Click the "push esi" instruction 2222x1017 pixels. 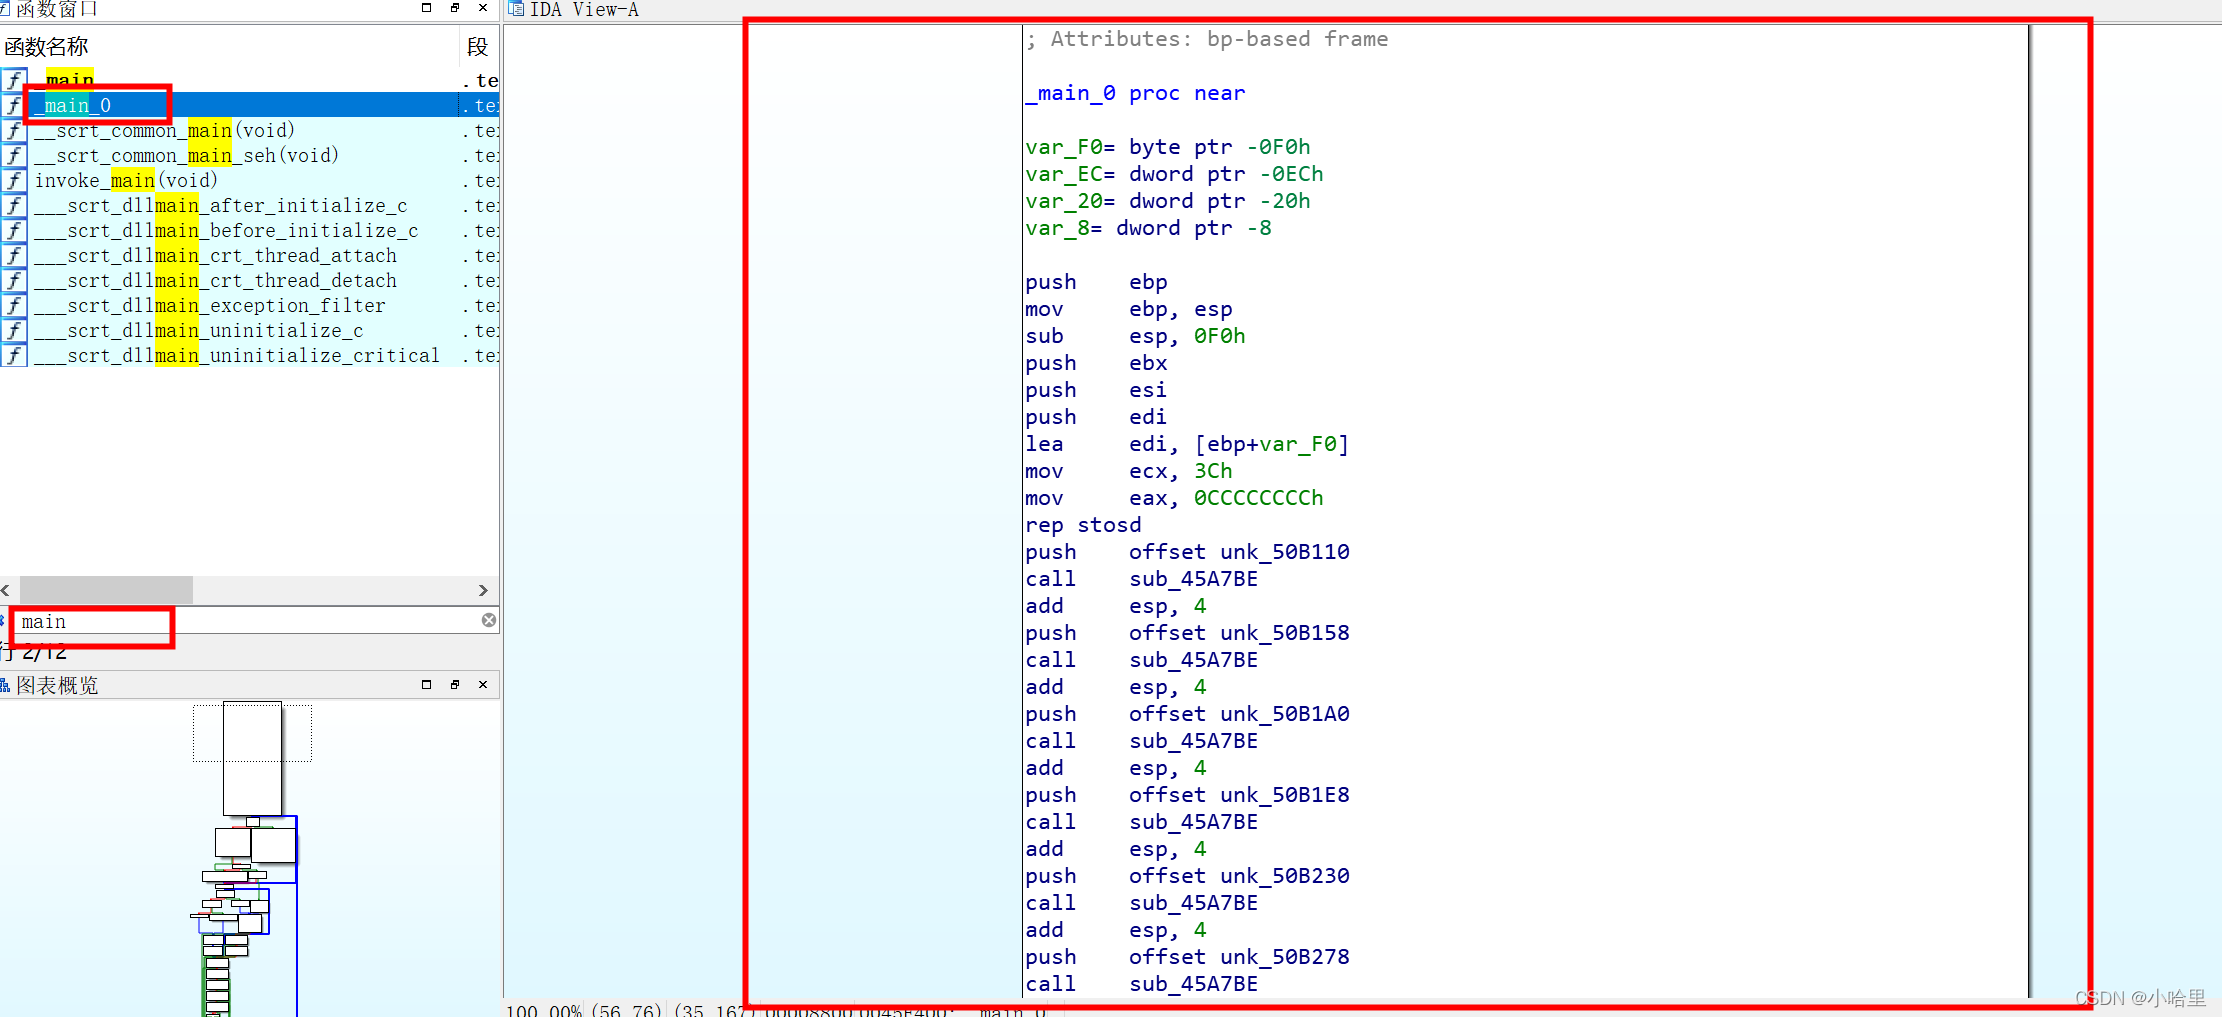point(1096,390)
